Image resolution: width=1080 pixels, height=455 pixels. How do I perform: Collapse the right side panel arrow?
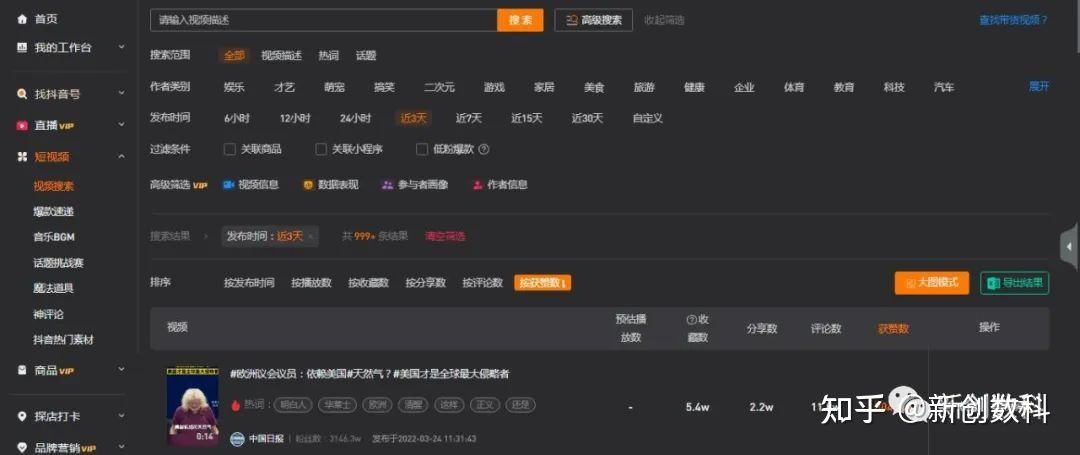click(1070, 246)
